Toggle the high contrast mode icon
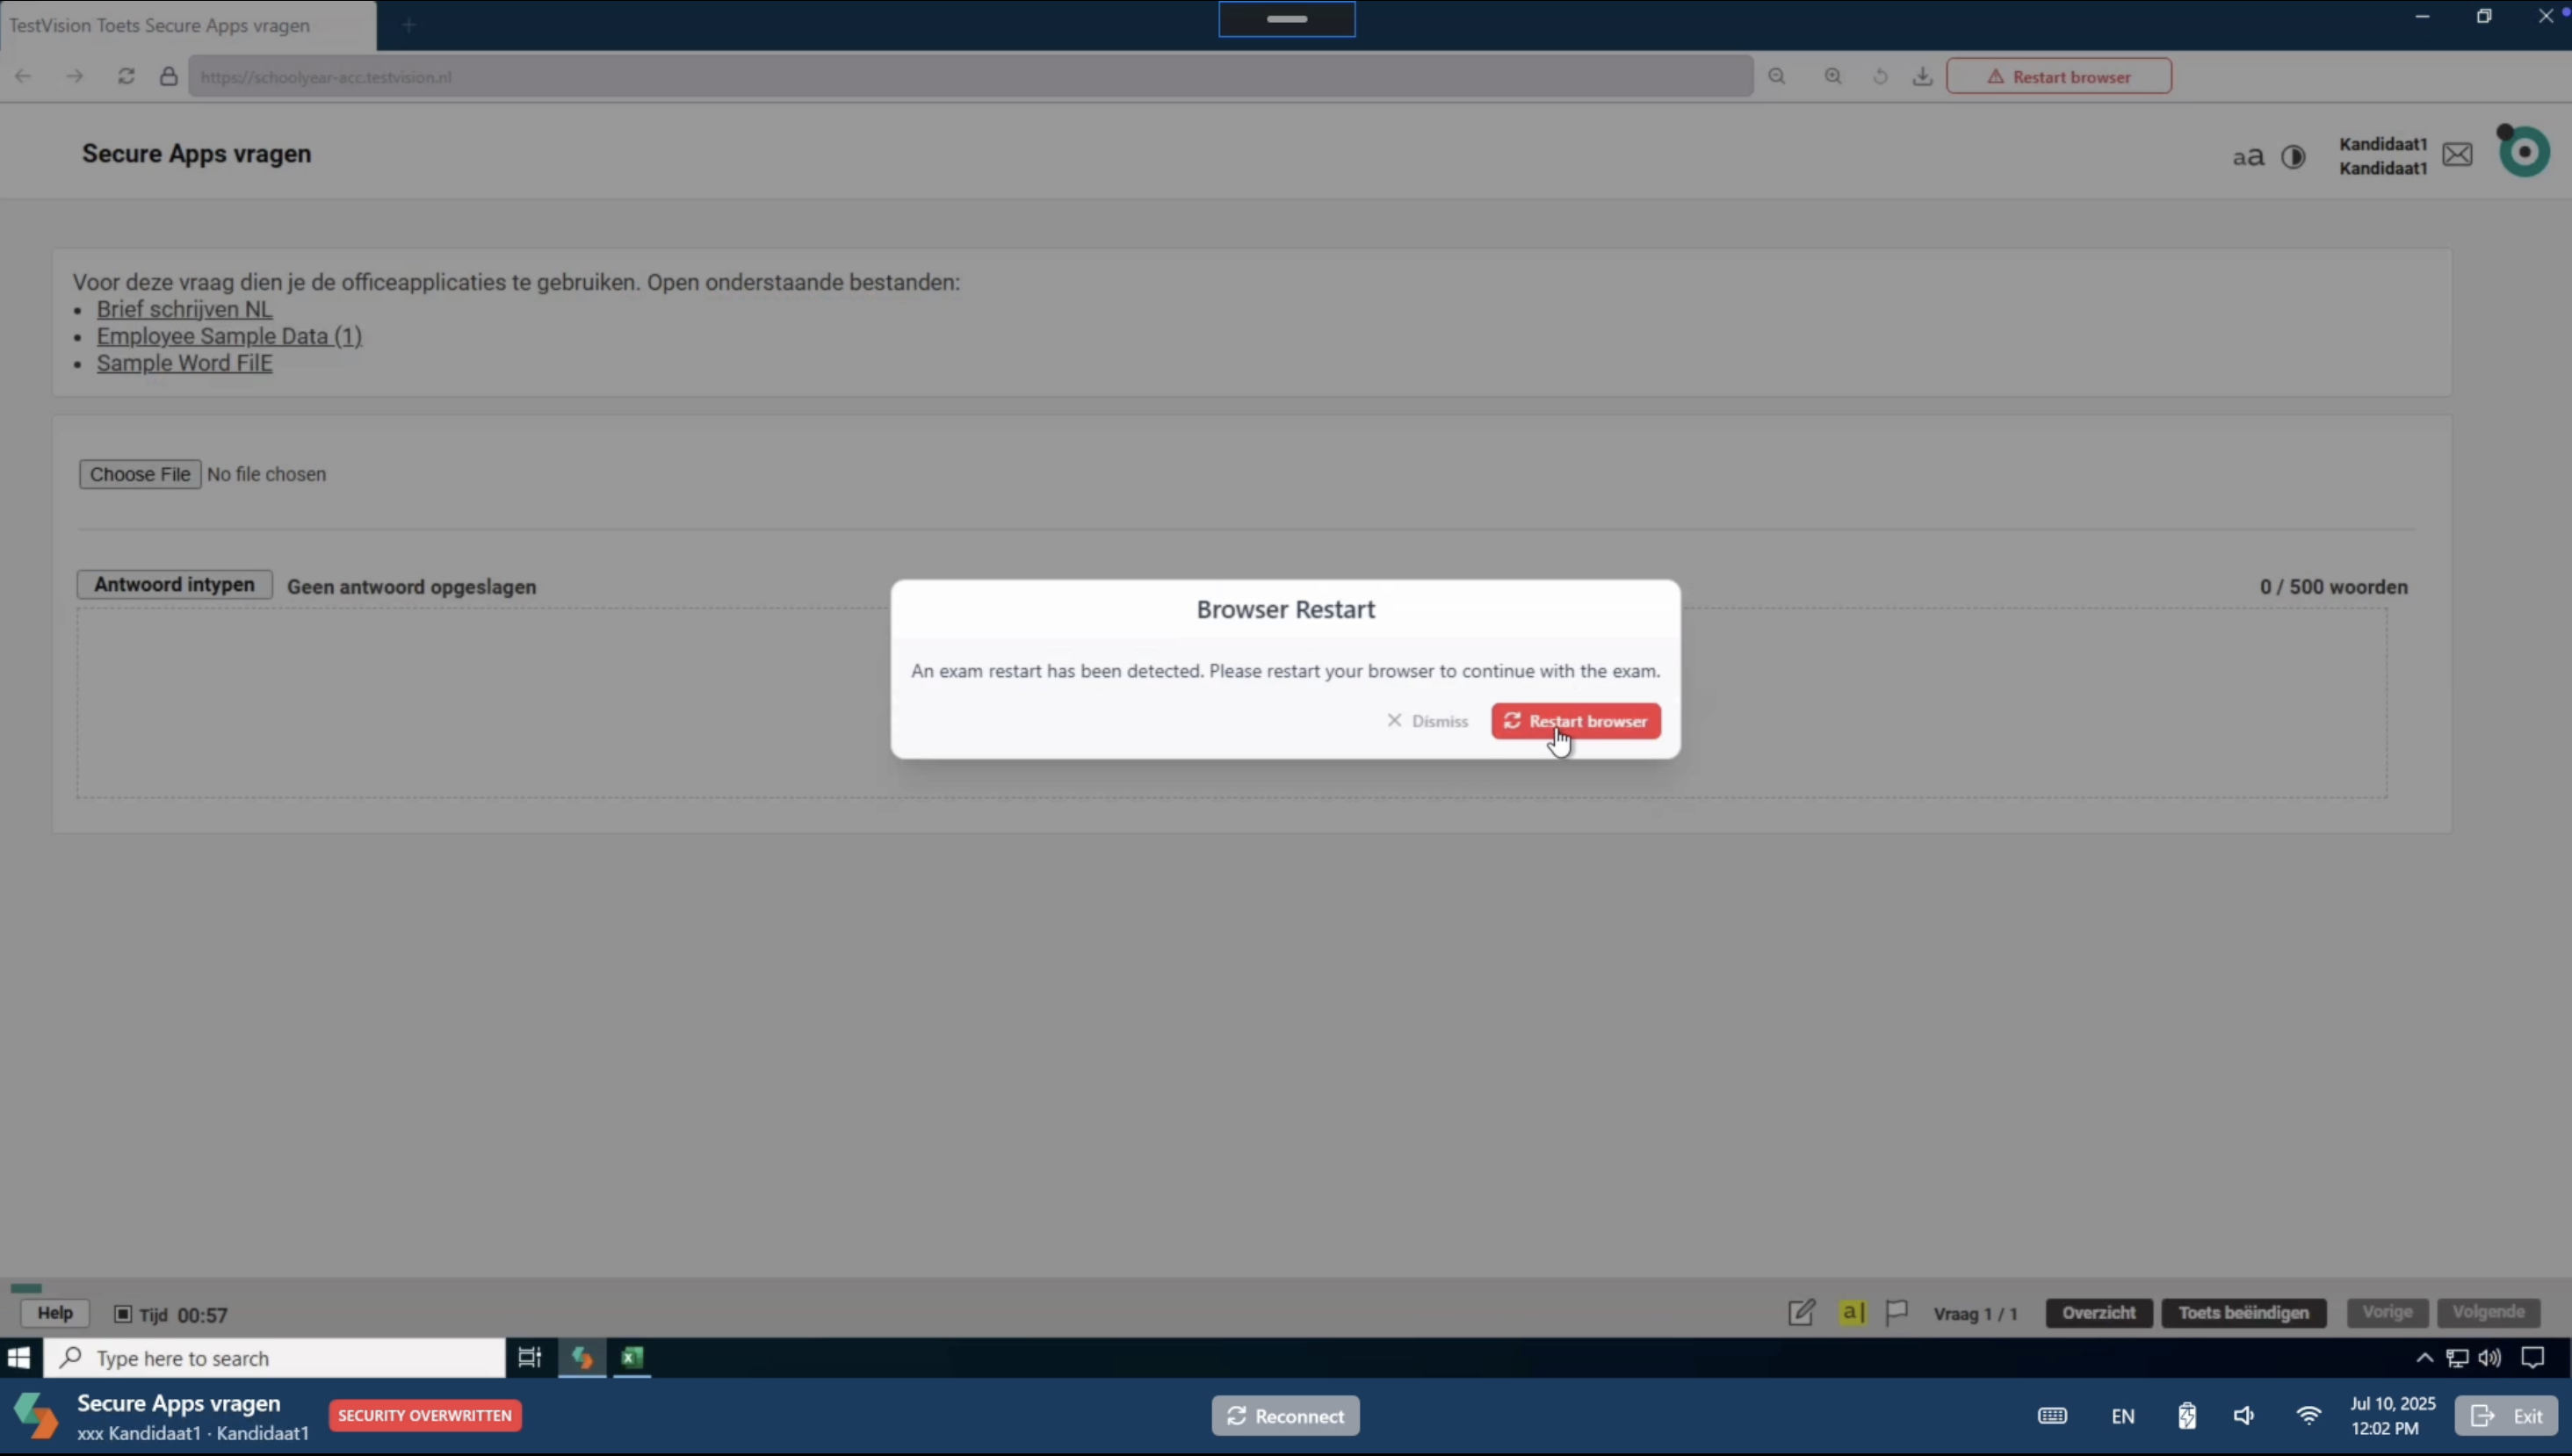Viewport: 2572px width, 1456px height. point(2293,157)
